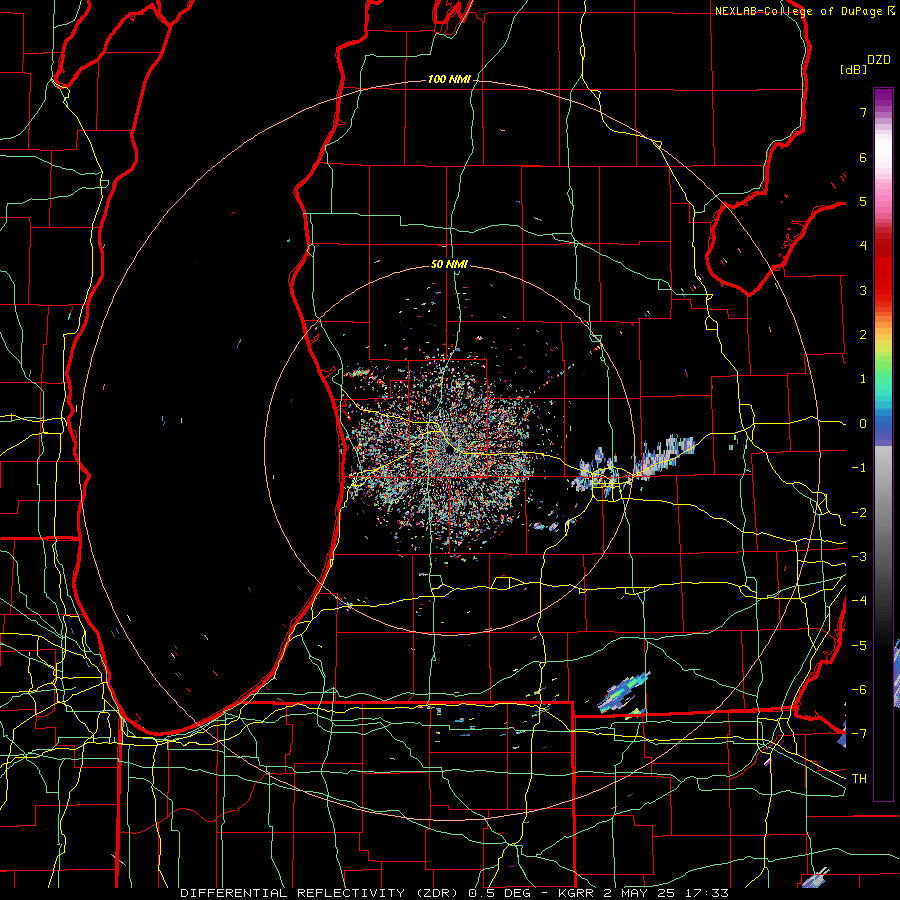Click the 6 value on the color scale

click(863, 157)
